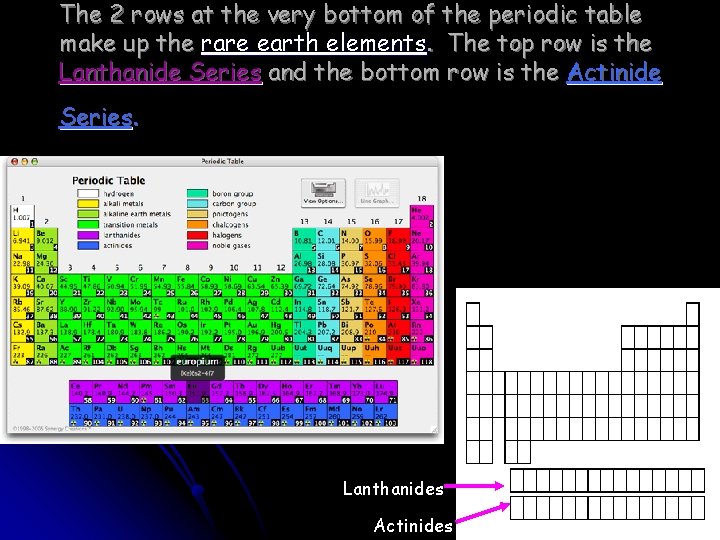720x540 pixels.
Task: Click the gallium Ga element cell
Action: [304, 285]
